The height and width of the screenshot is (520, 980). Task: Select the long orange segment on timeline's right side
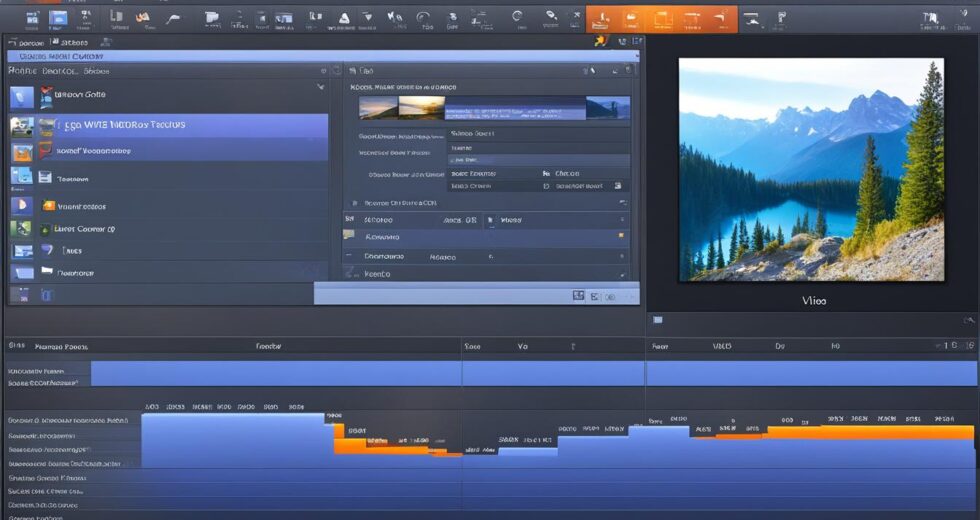point(870,432)
